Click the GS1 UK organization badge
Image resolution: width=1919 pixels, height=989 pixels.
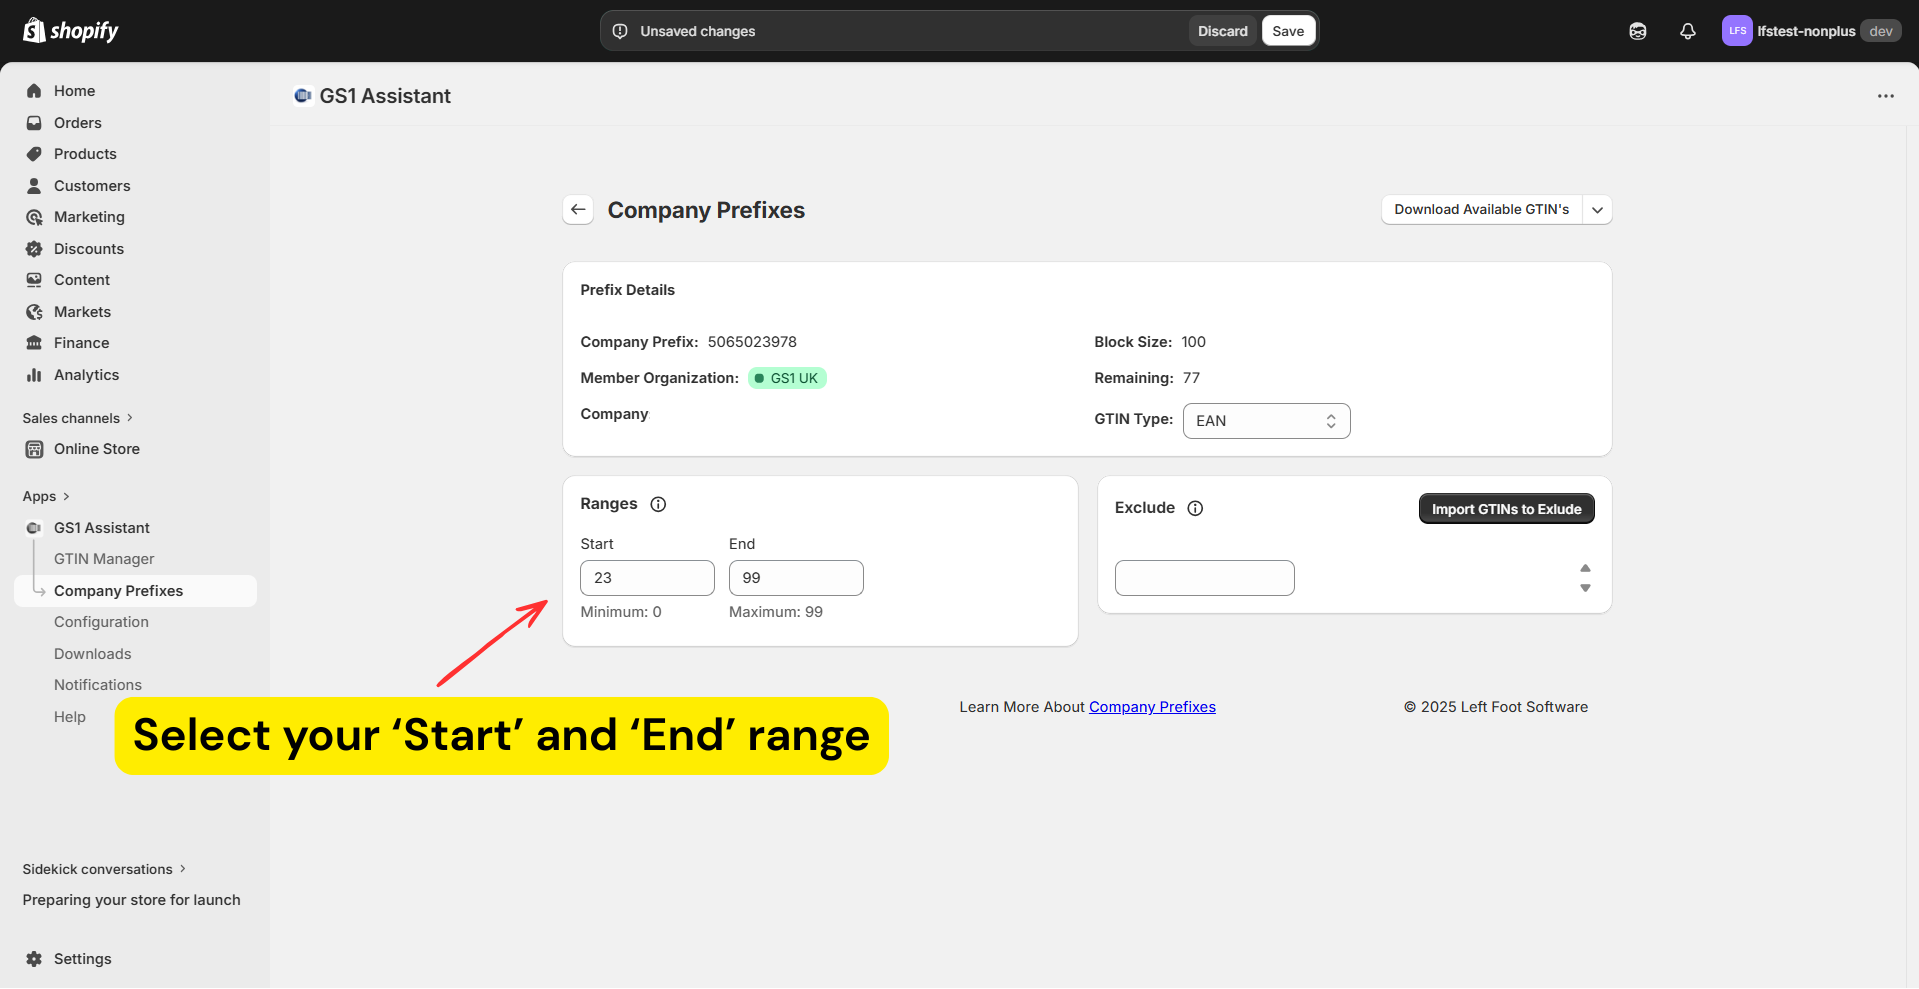(788, 378)
